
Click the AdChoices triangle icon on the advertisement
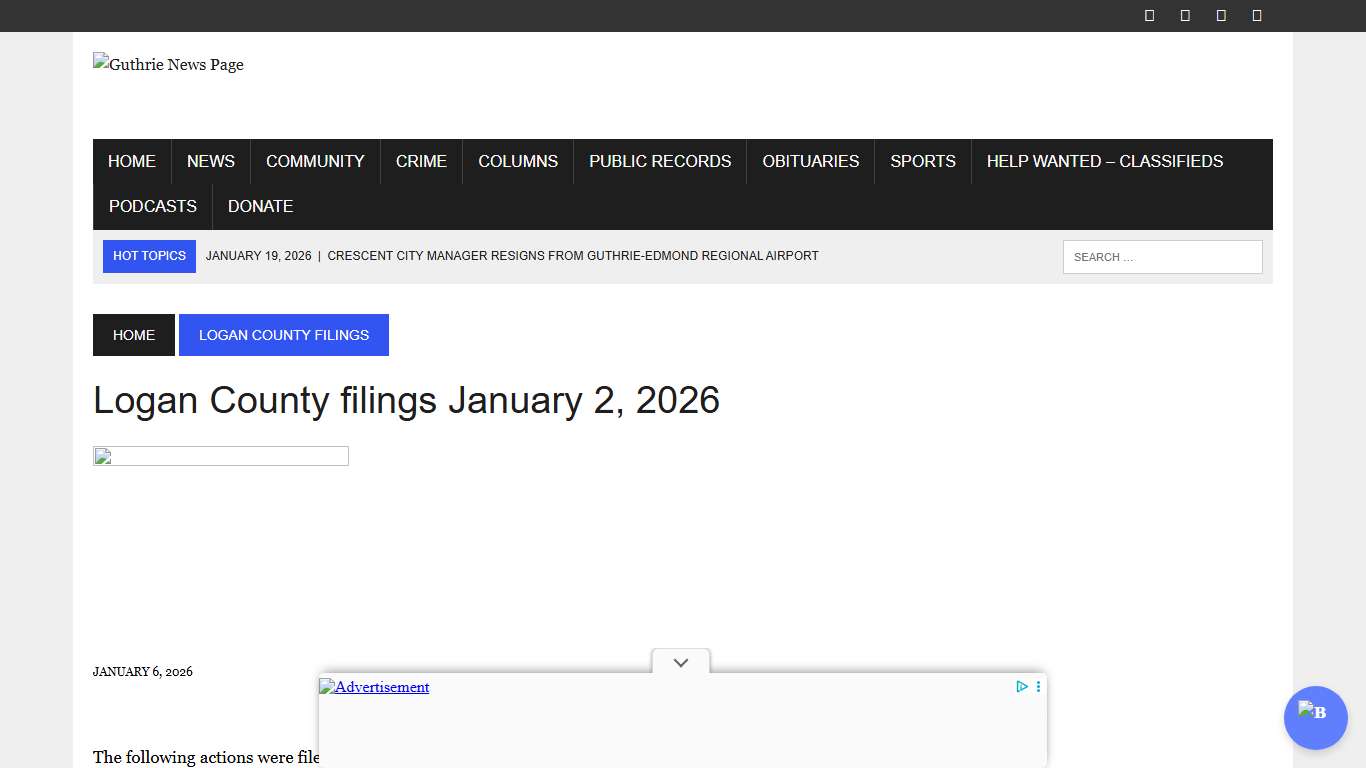click(1021, 686)
